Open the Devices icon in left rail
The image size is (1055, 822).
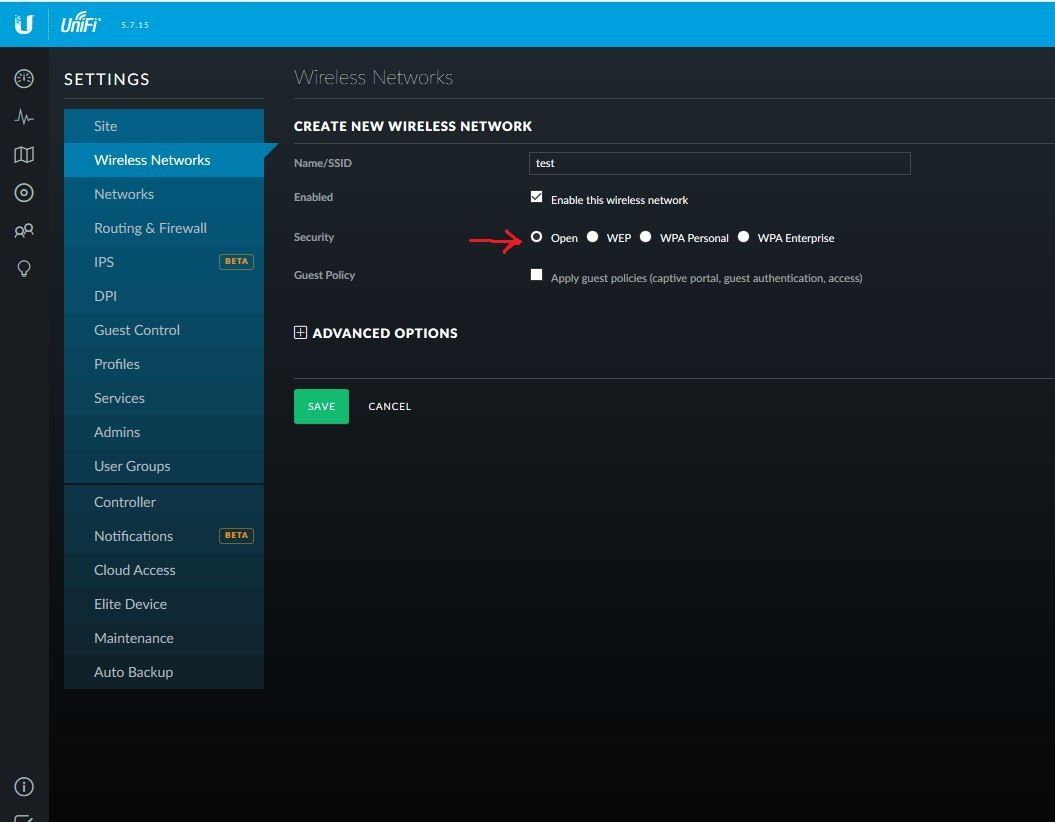point(24,193)
